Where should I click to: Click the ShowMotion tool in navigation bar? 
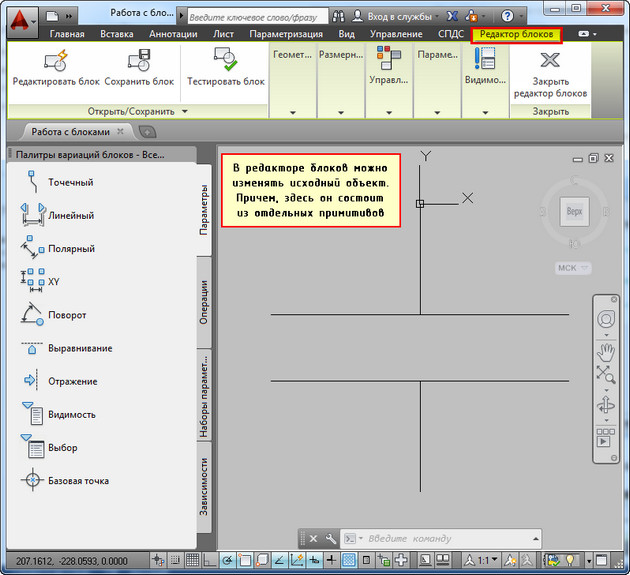point(605,438)
